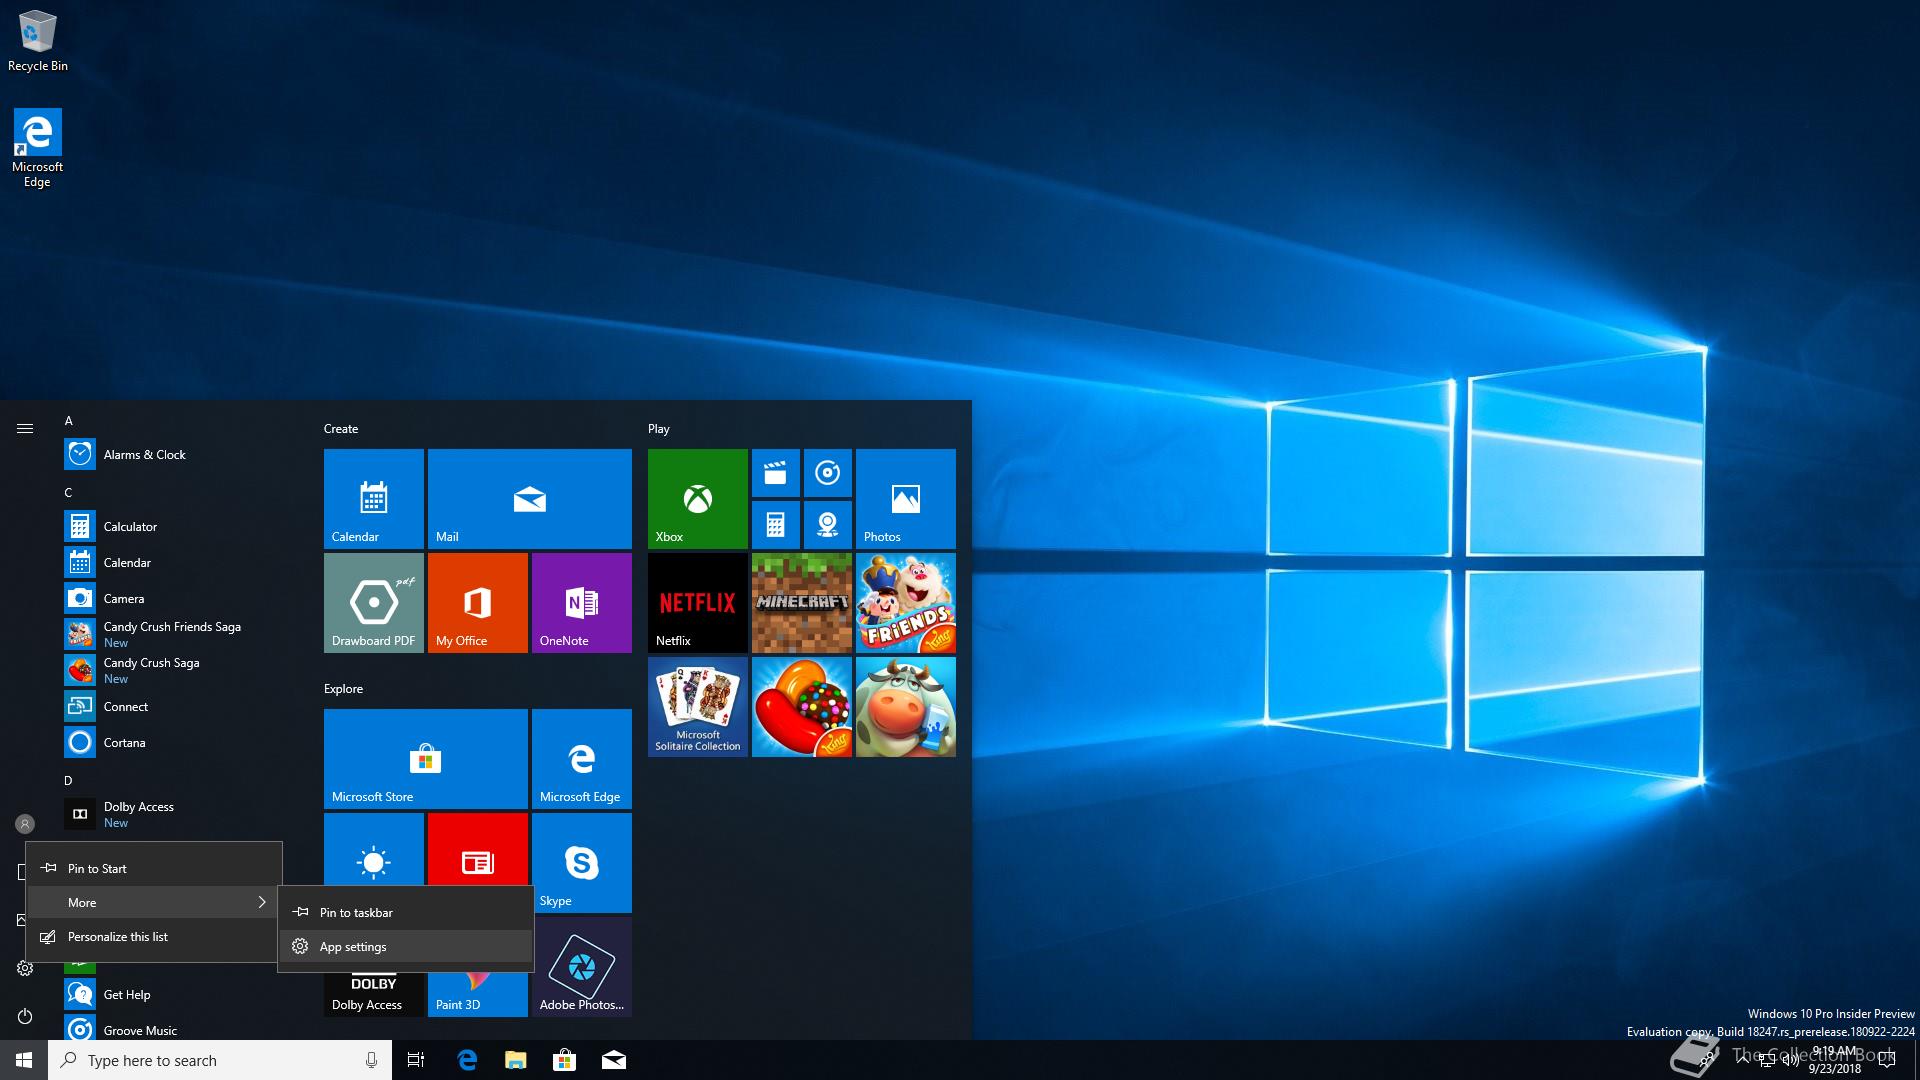Image resolution: width=1920 pixels, height=1080 pixels.
Task: Open the Candy Crush Saga tile
Action: point(801,706)
